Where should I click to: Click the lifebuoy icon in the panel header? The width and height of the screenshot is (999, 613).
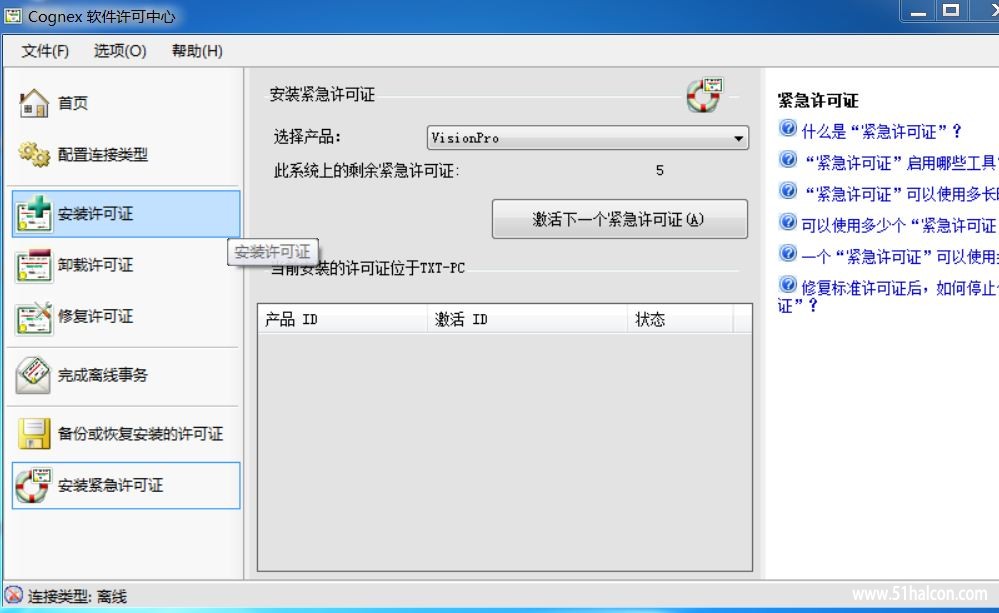(704, 95)
